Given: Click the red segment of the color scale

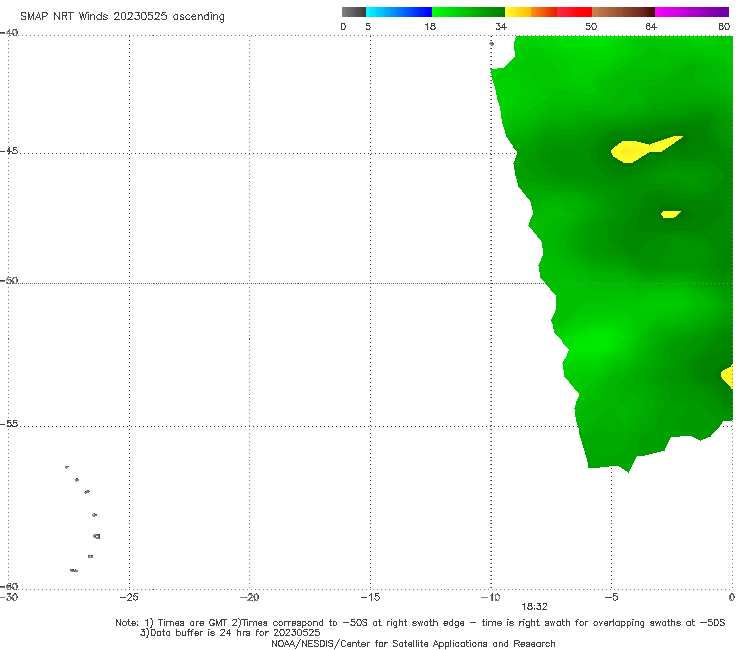Looking at the screenshot, I should click(x=574, y=12).
